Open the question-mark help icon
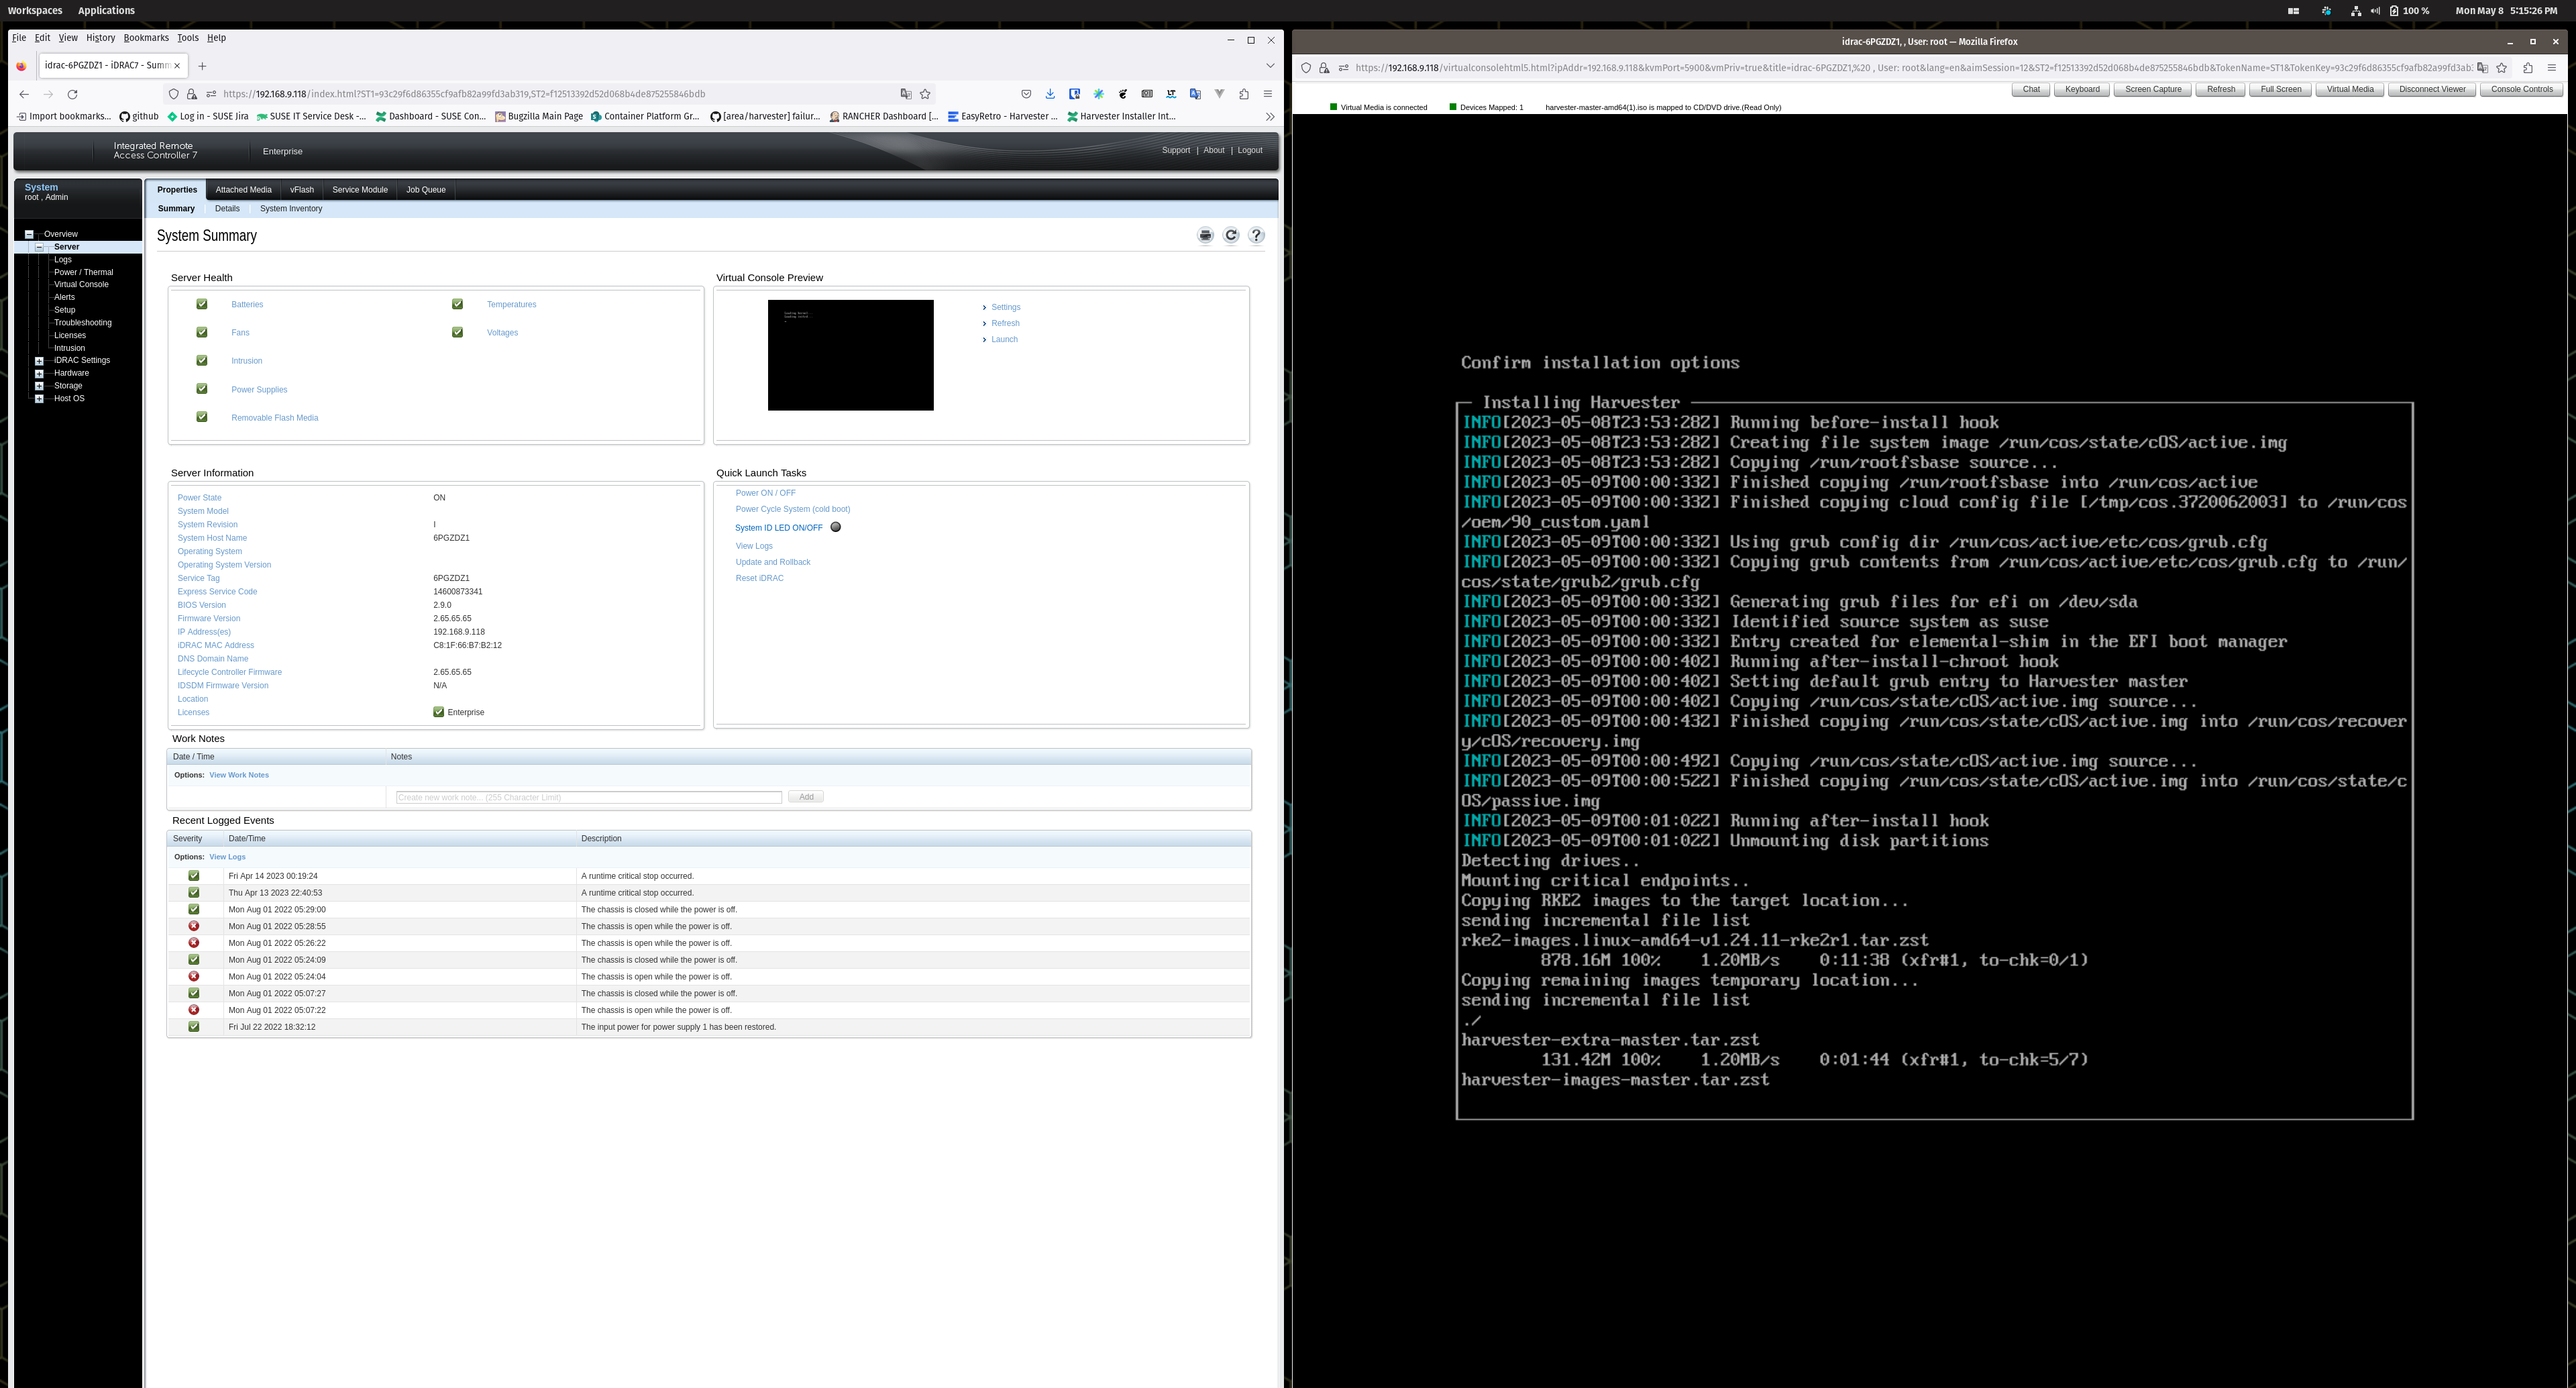This screenshot has height=1388, width=2576. click(1256, 235)
